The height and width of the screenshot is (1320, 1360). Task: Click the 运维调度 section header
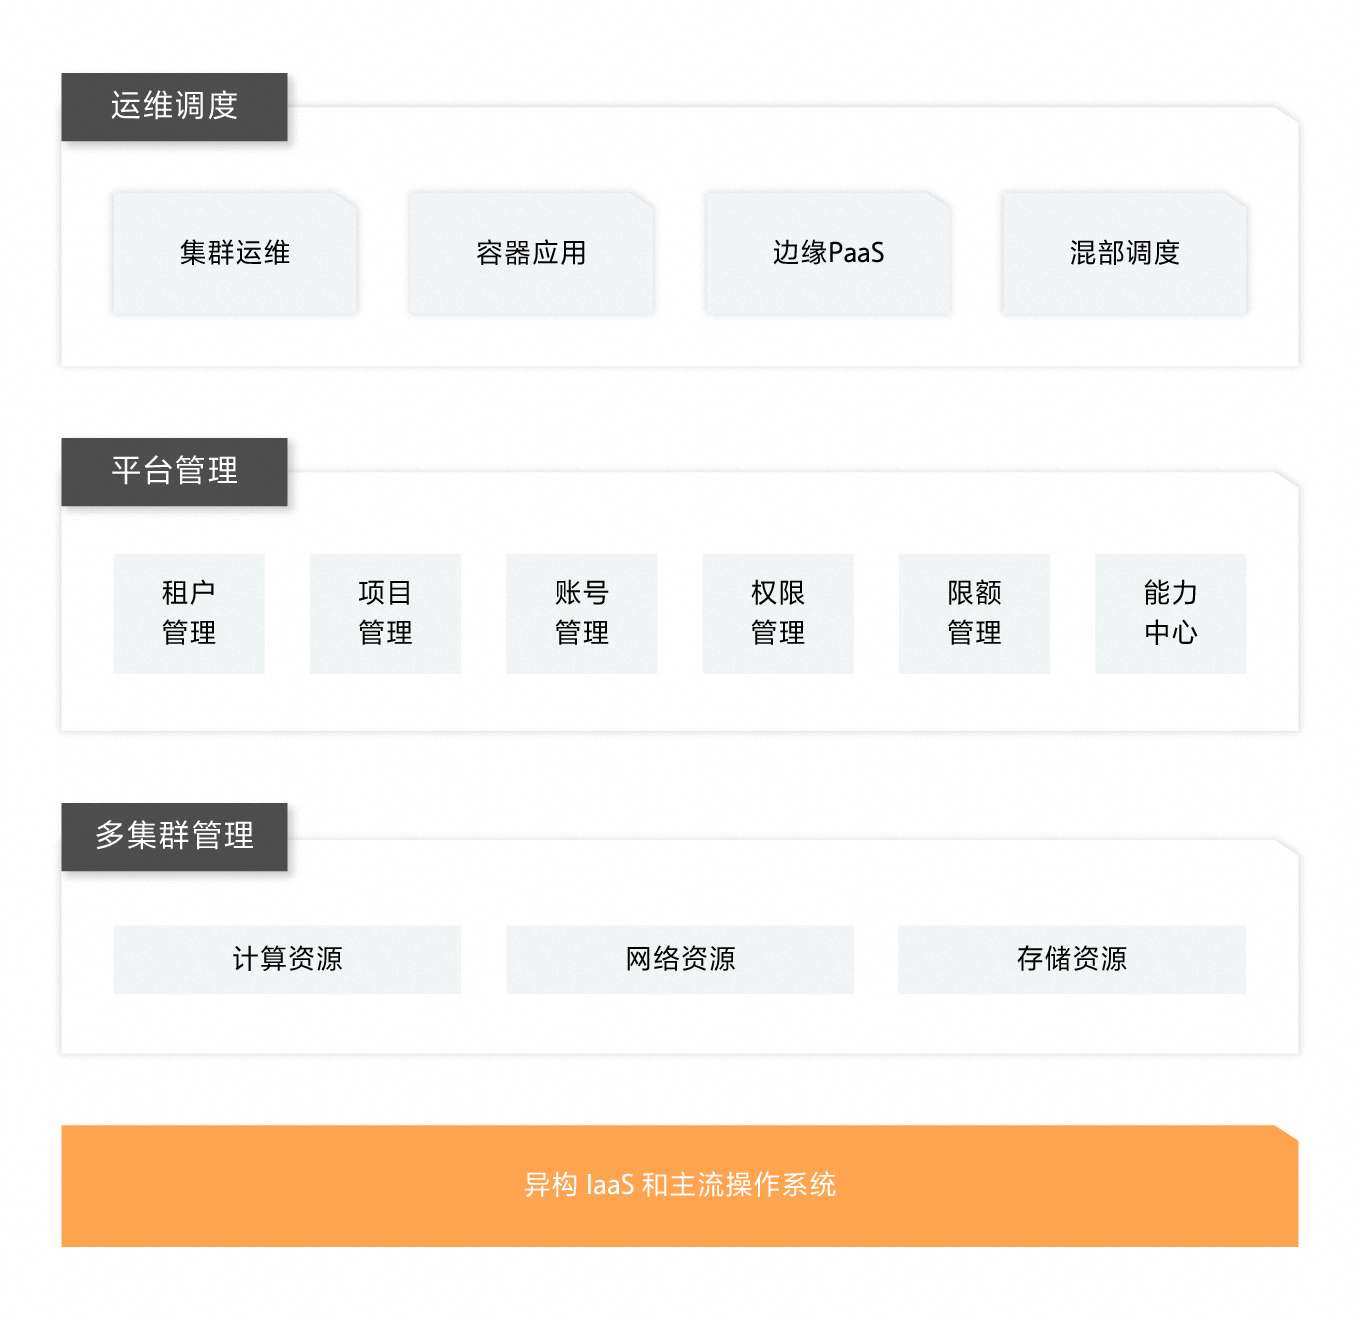pyautogui.click(x=174, y=106)
